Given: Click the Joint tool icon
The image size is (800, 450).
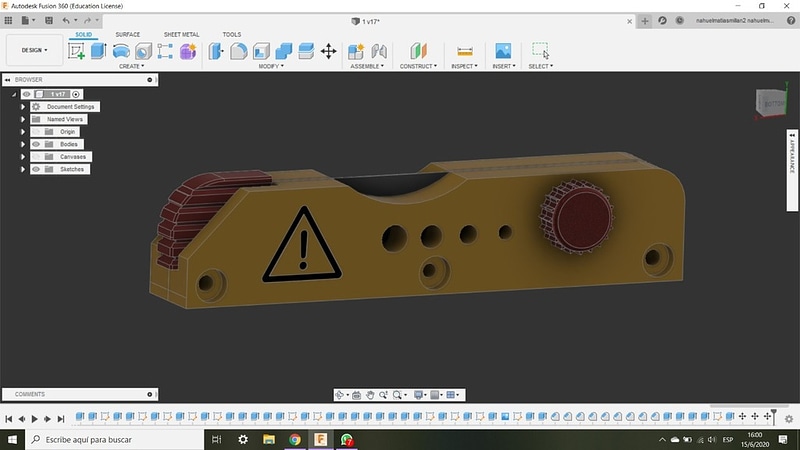Looking at the screenshot, I should pos(379,51).
